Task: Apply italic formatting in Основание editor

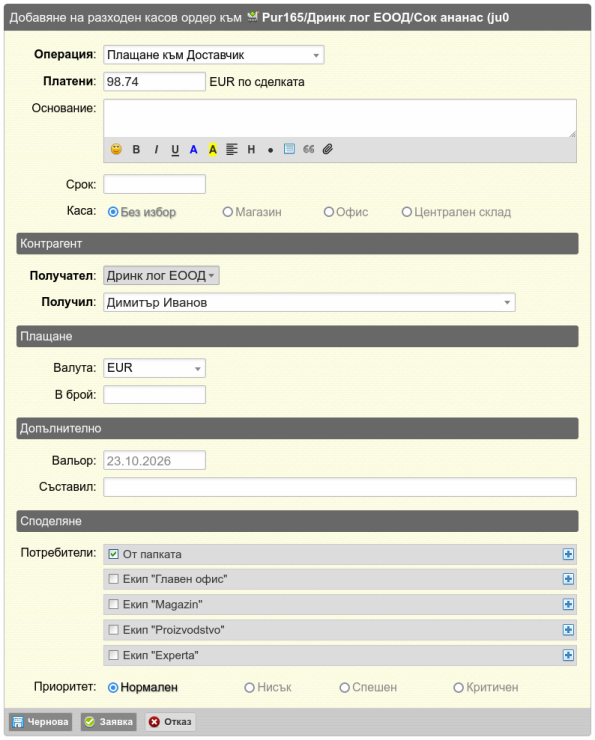Action: pyautogui.click(x=156, y=150)
